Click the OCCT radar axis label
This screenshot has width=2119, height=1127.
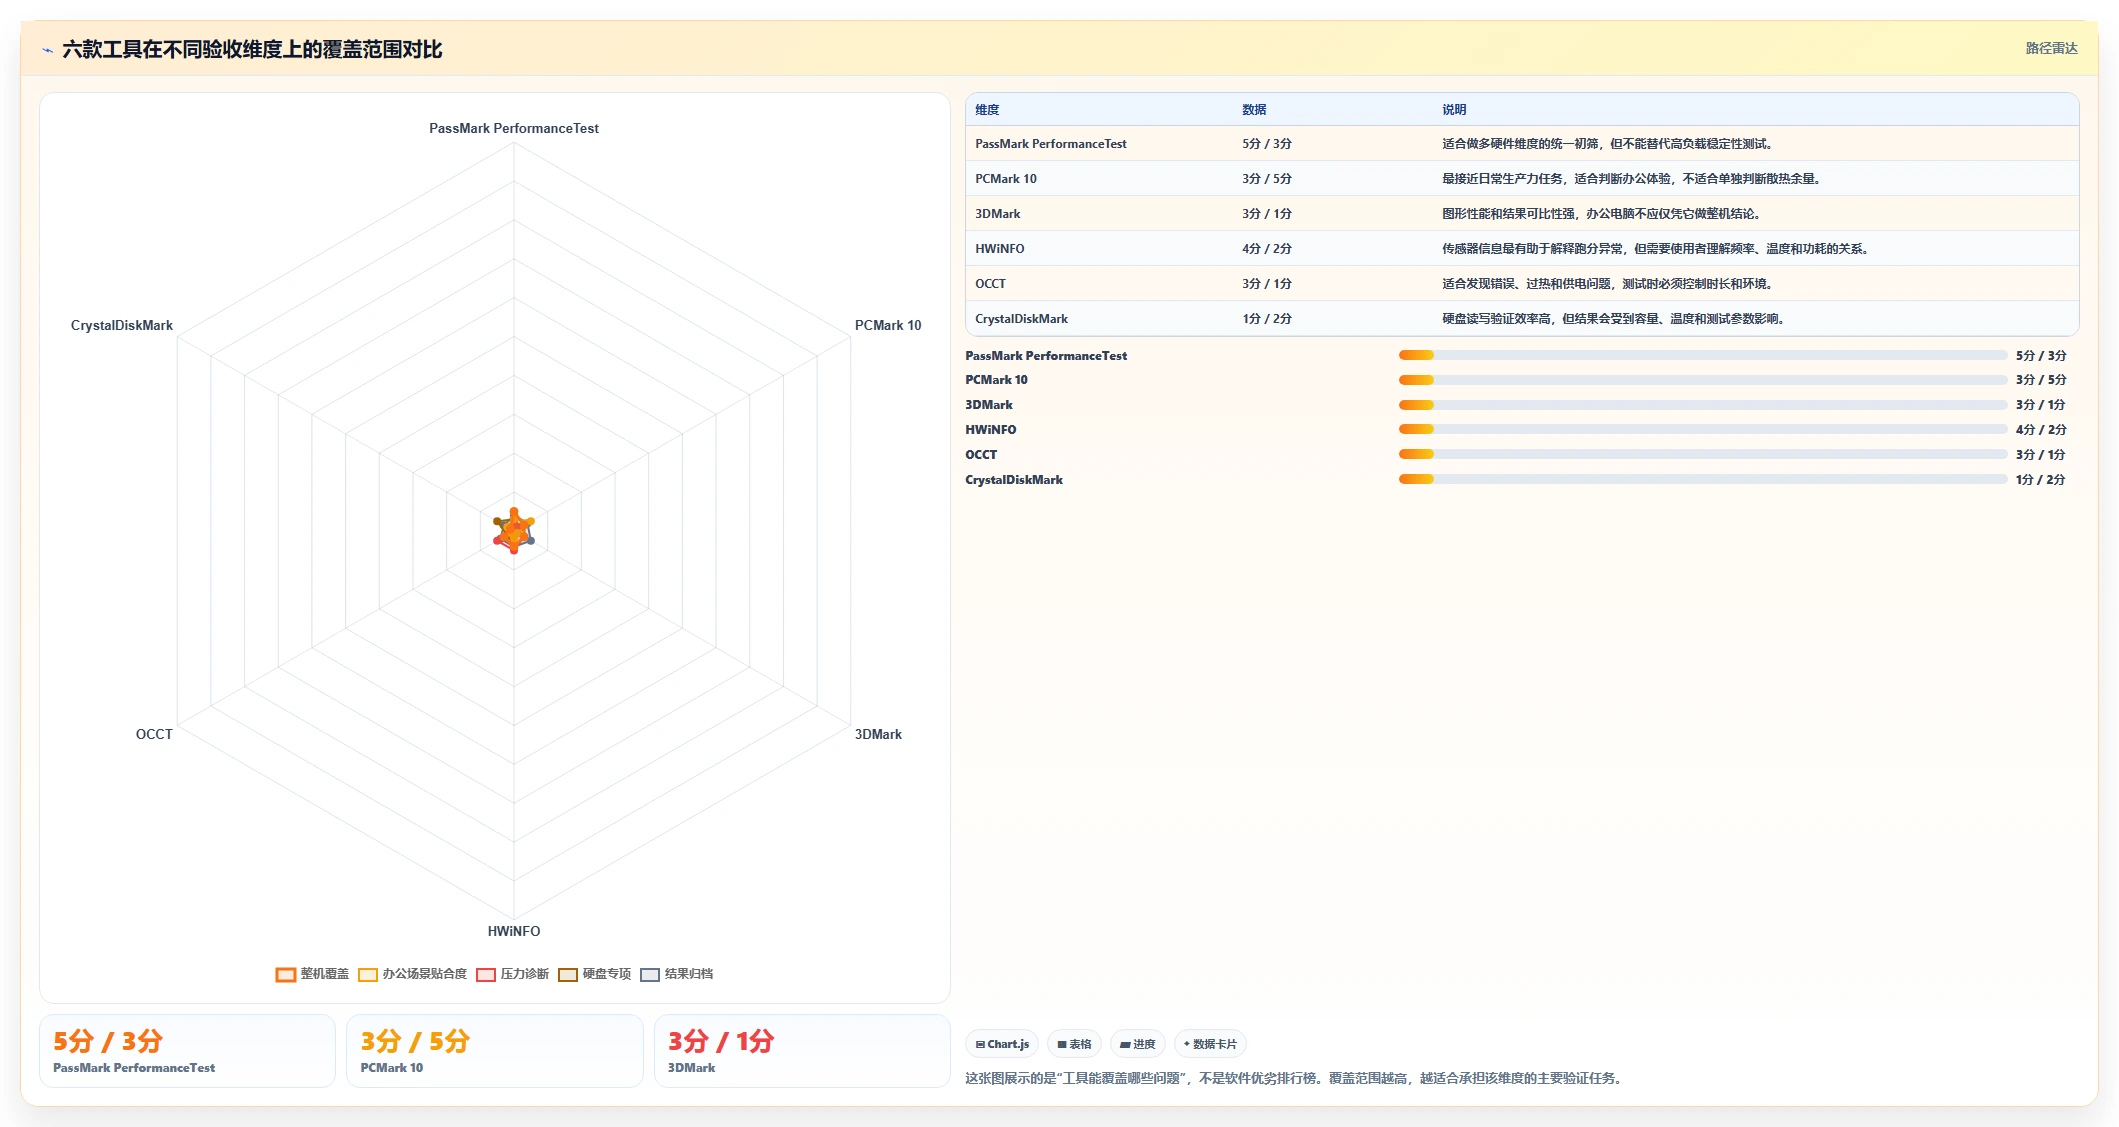pos(154,734)
